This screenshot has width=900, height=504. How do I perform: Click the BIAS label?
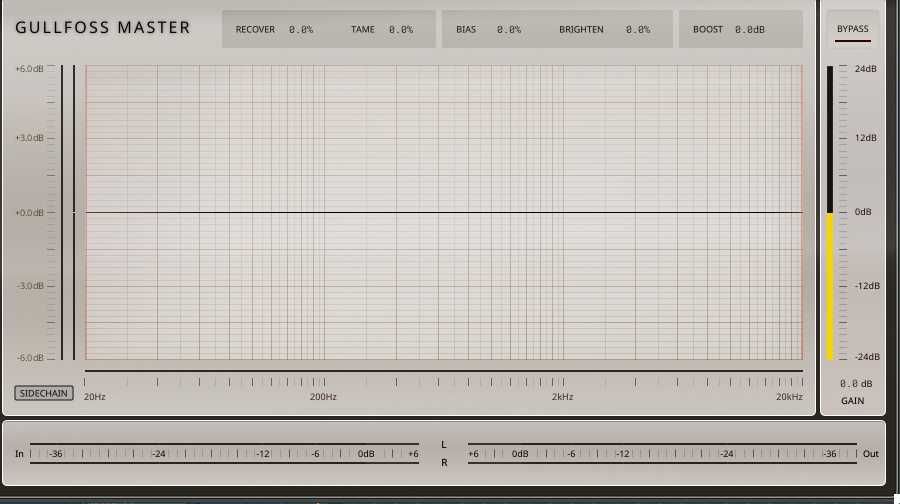point(466,29)
